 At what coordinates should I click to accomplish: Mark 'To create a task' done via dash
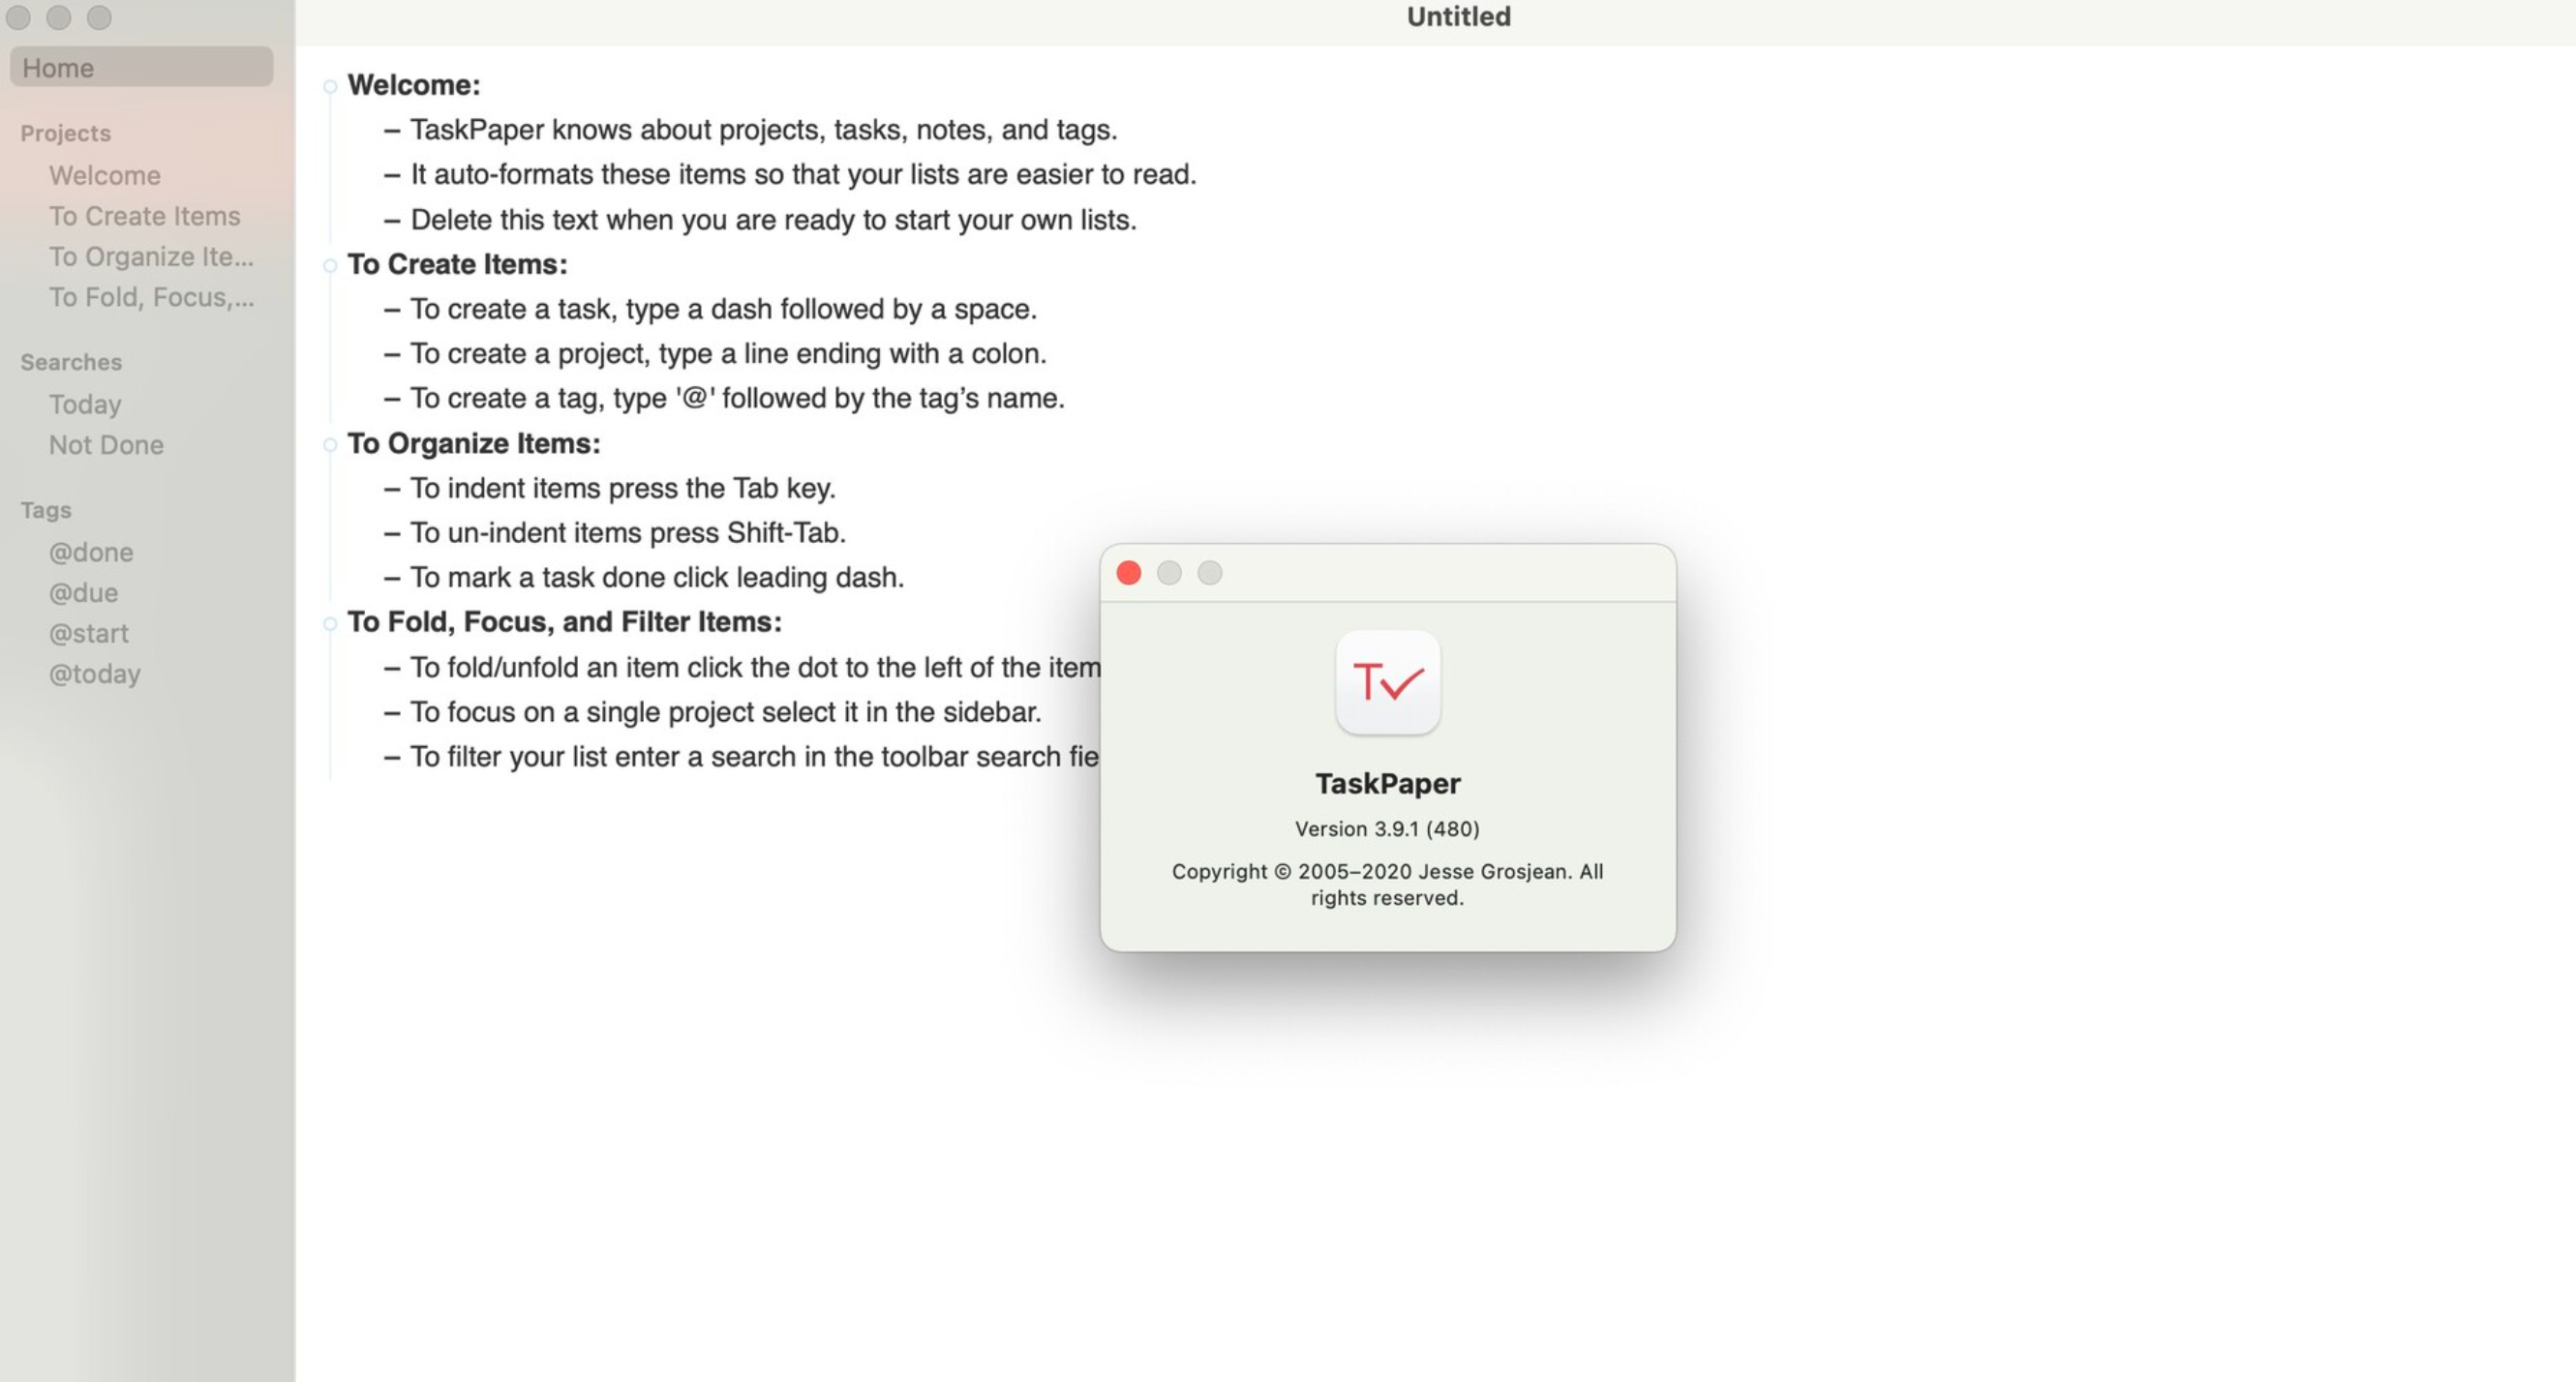pyautogui.click(x=392, y=310)
